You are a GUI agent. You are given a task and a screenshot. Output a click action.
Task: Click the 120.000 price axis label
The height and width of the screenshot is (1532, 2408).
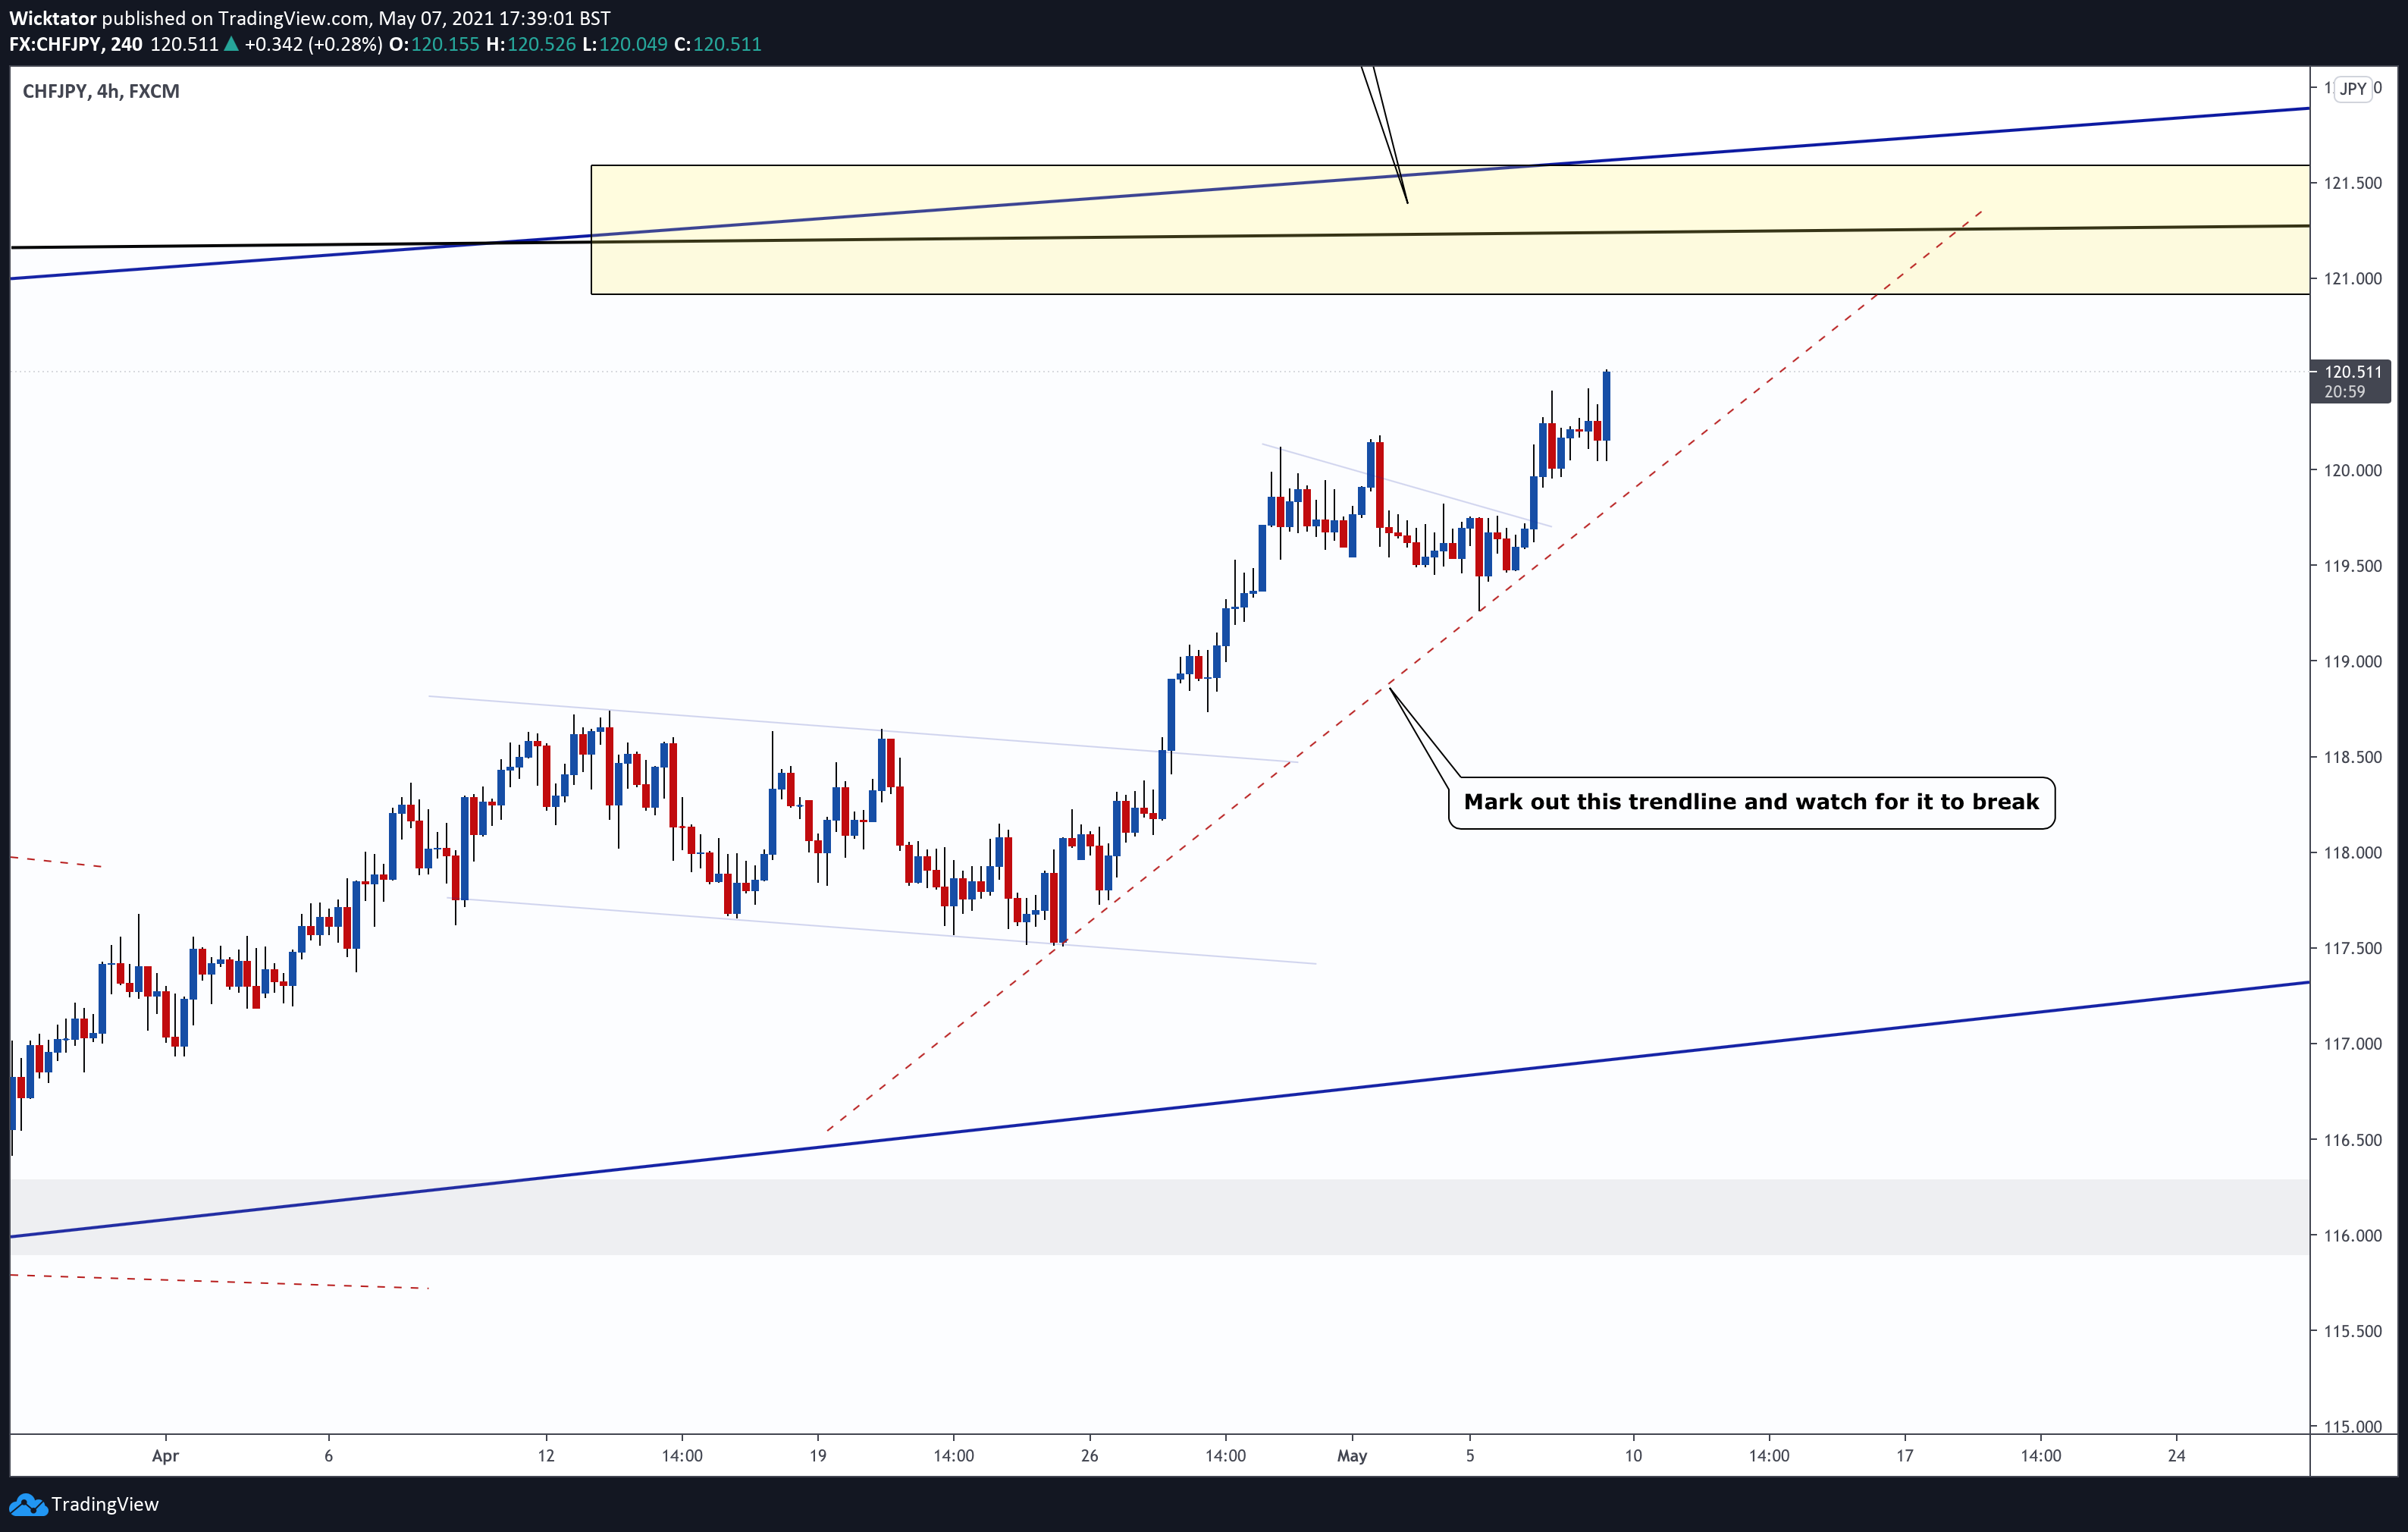click(x=2352, y=470)
